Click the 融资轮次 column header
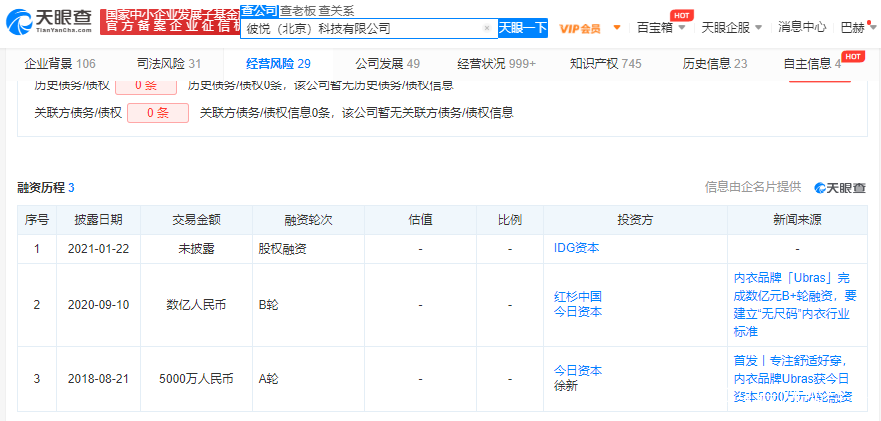Image resolution: width=881 pixels, height=421 pixels. click(x=308, y=220)
